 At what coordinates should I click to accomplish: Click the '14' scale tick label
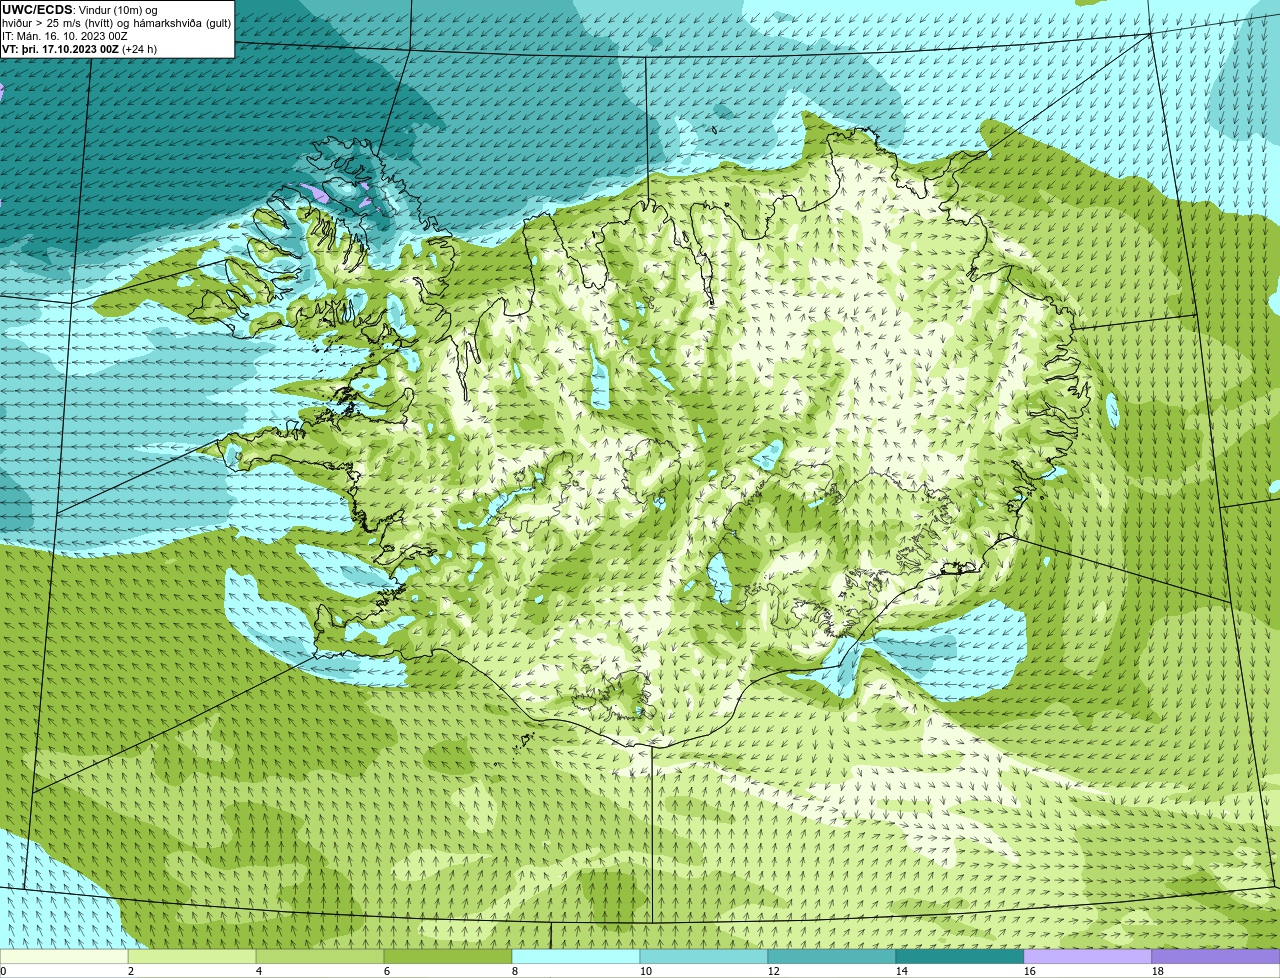902,971
